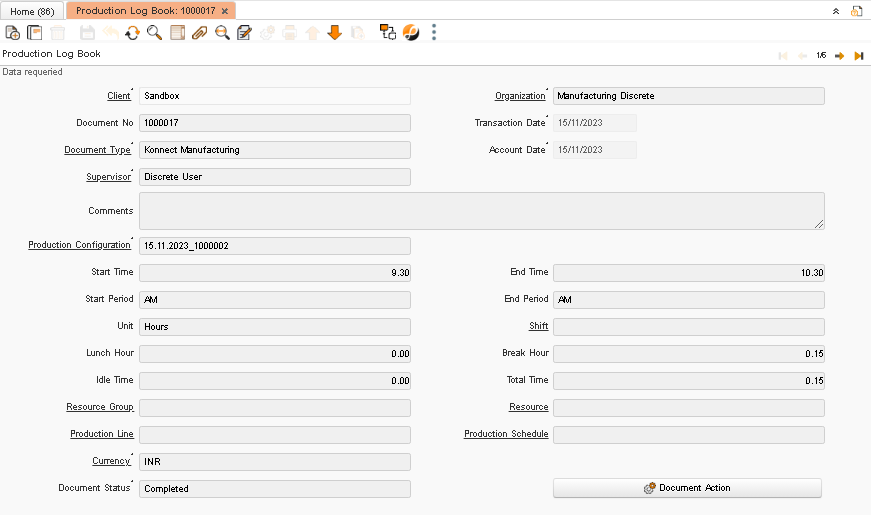The image size is (871, 515).
Task: Click the orange down arrow Detail record icon
Action: point(334,33)
